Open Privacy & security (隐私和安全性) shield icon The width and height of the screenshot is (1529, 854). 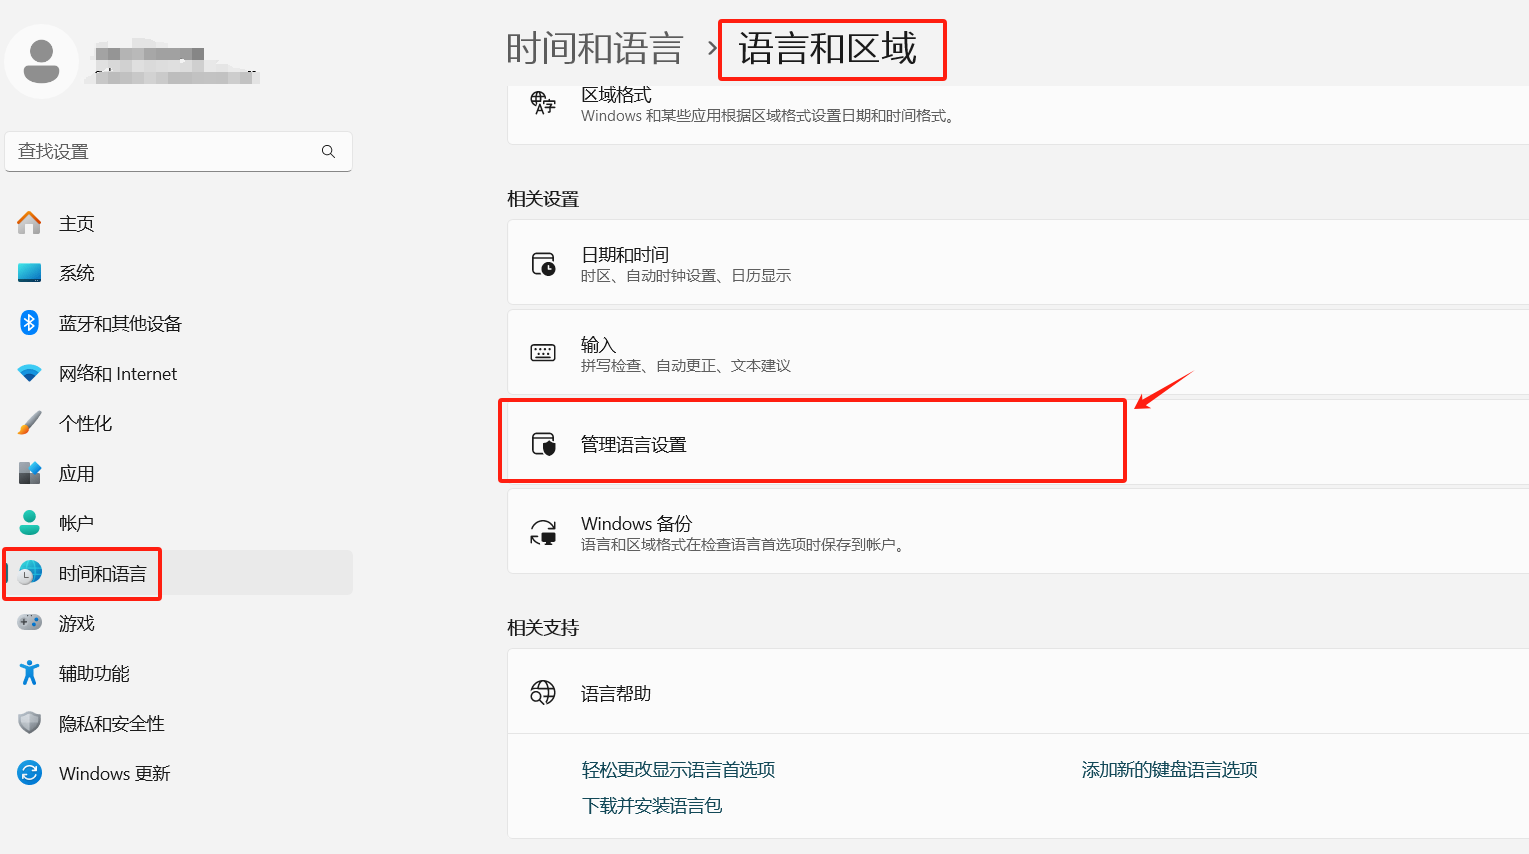[30, 723]
